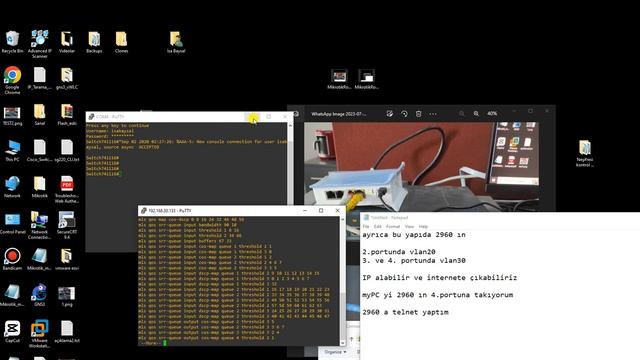Click the line '3. ve 4. portunda vlan30'

pos(414,260)
